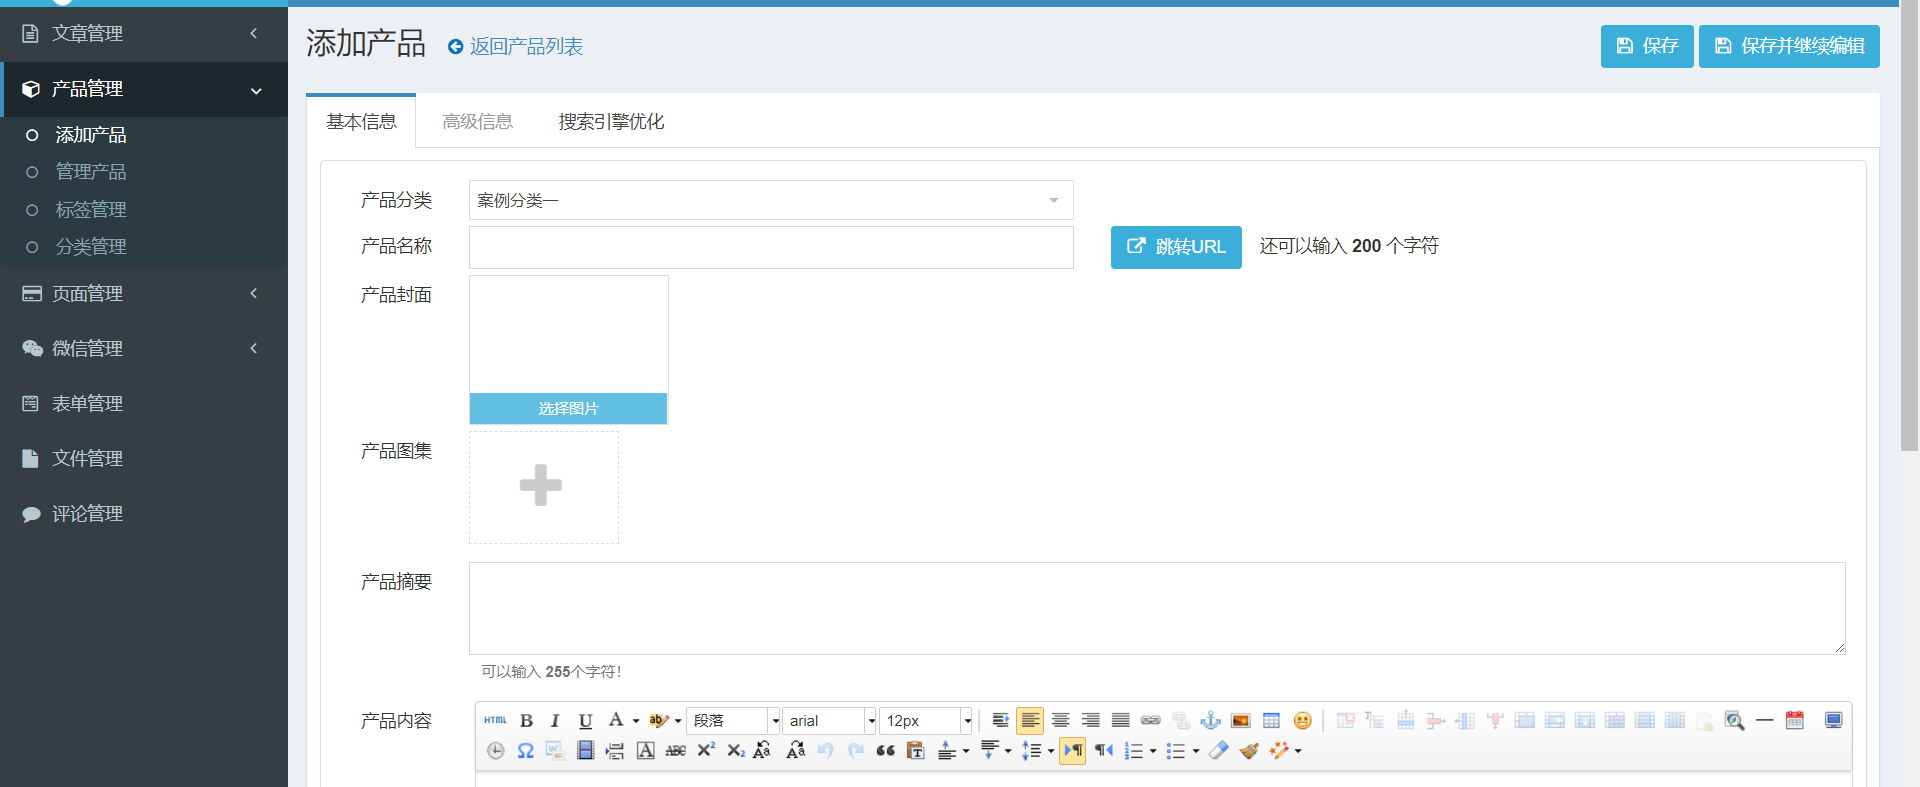
Task: Apply superscript formatting
Action: [706, 750]
